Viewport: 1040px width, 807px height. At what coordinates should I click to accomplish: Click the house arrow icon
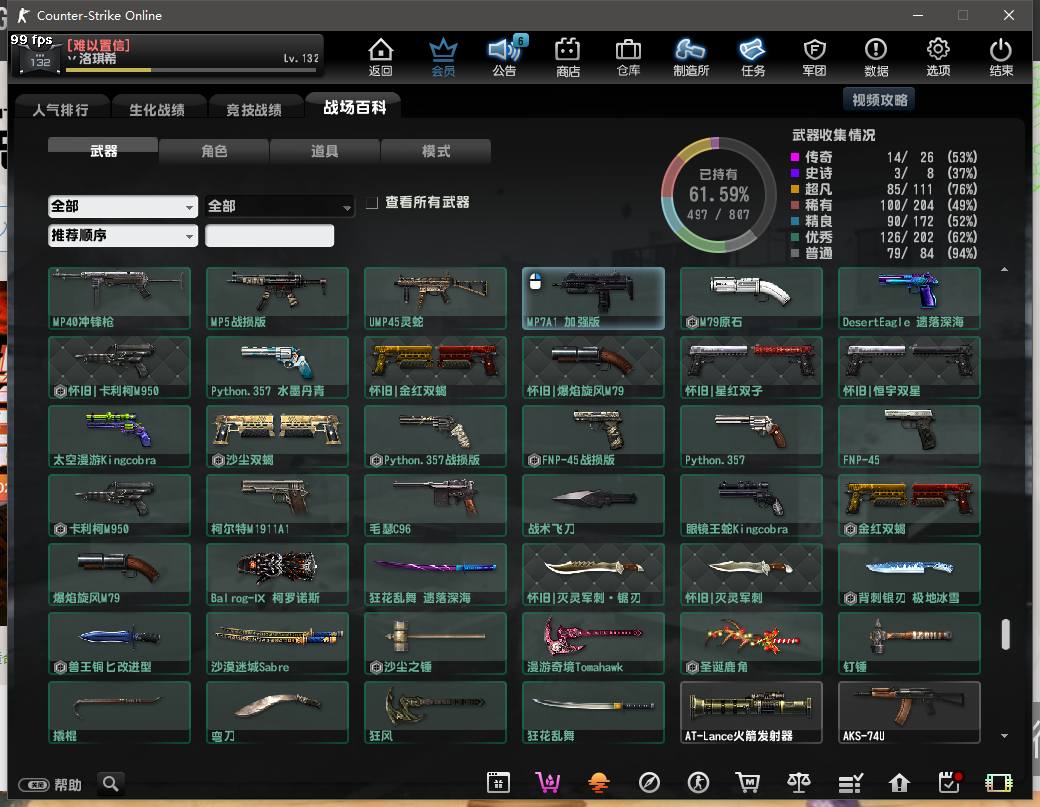[899, 783]
